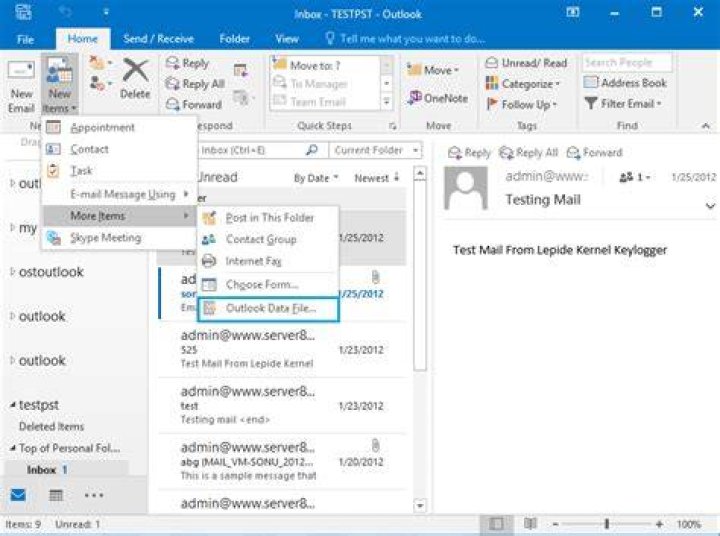This screenshot has width=720, height=536.
Task: Select the Inbox folder with 1 unread
Action: (67, 469)
